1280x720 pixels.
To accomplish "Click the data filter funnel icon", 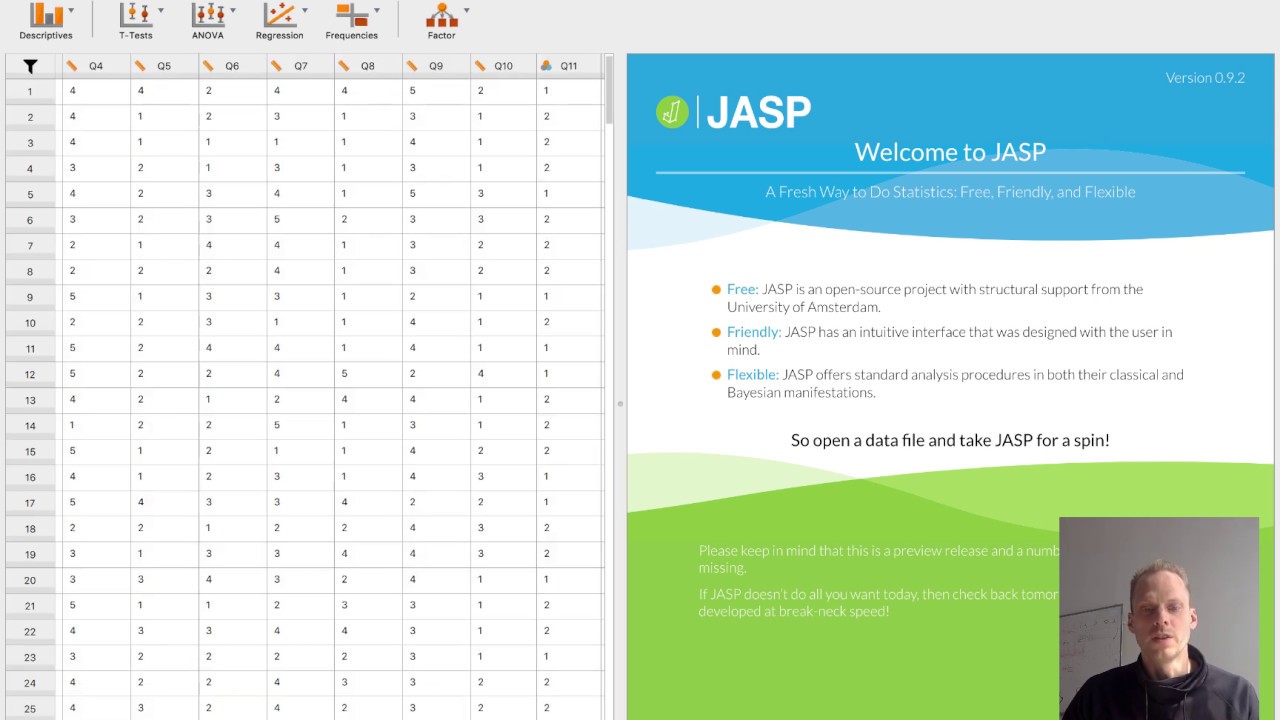I will point(30,66).
